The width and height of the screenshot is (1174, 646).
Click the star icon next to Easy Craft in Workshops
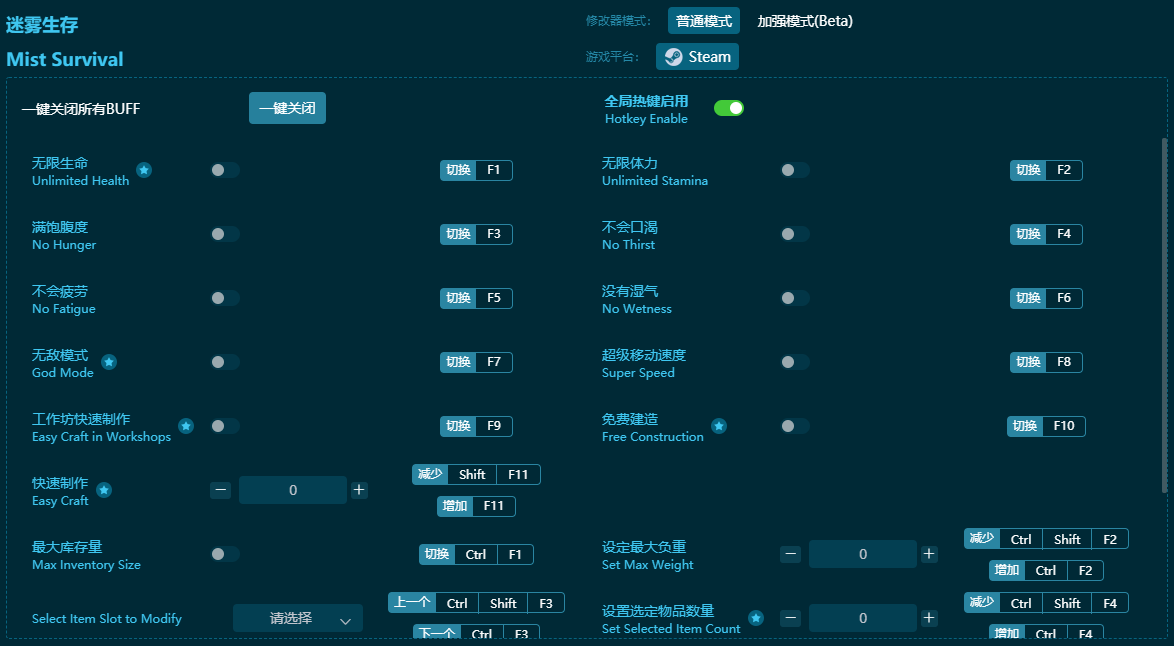pos(186,426)
